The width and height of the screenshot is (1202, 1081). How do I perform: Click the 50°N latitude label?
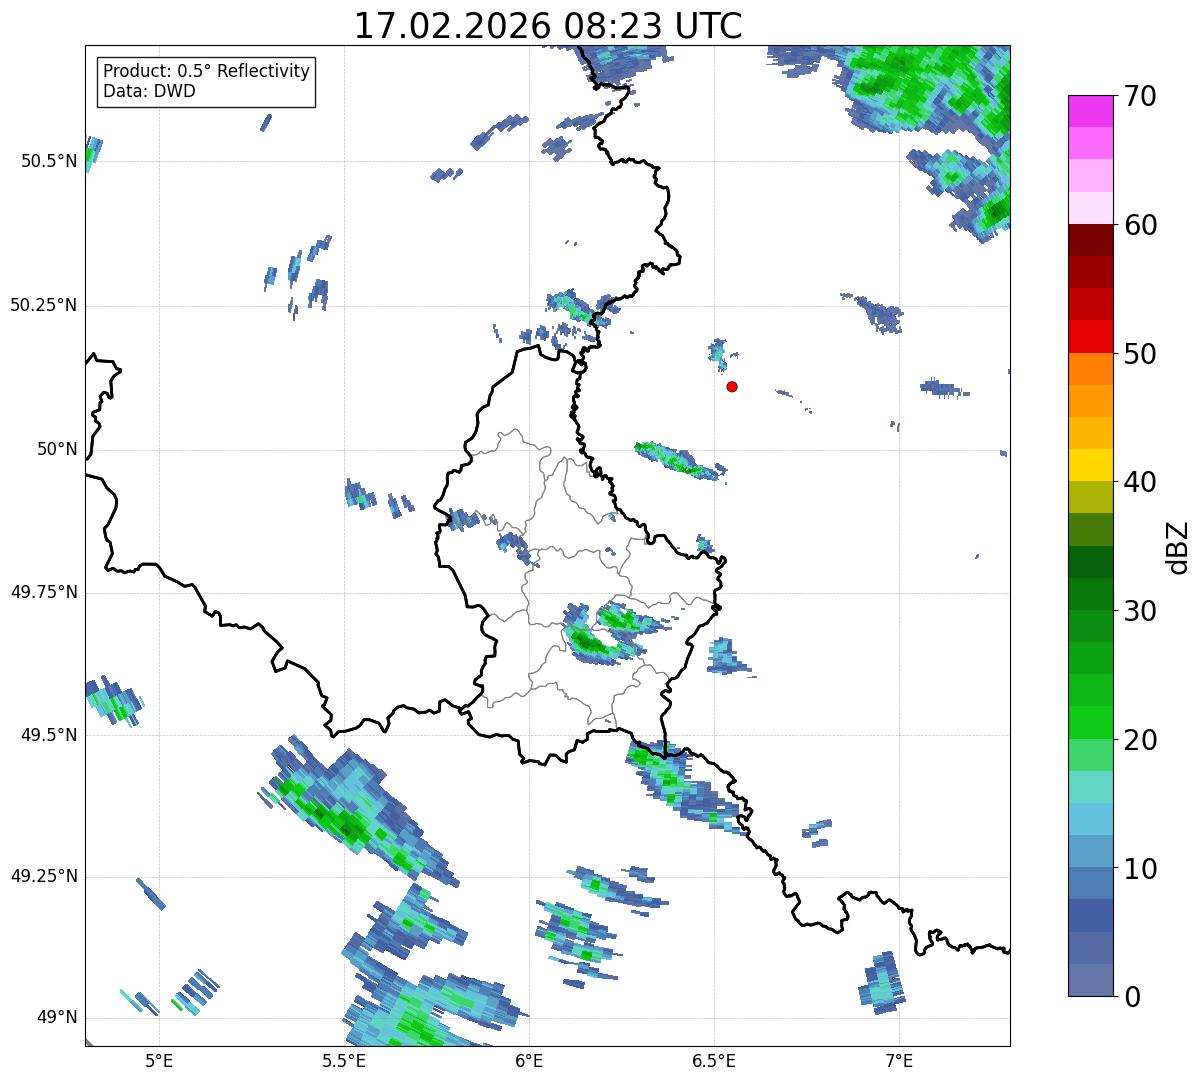[x=56, y=449]
